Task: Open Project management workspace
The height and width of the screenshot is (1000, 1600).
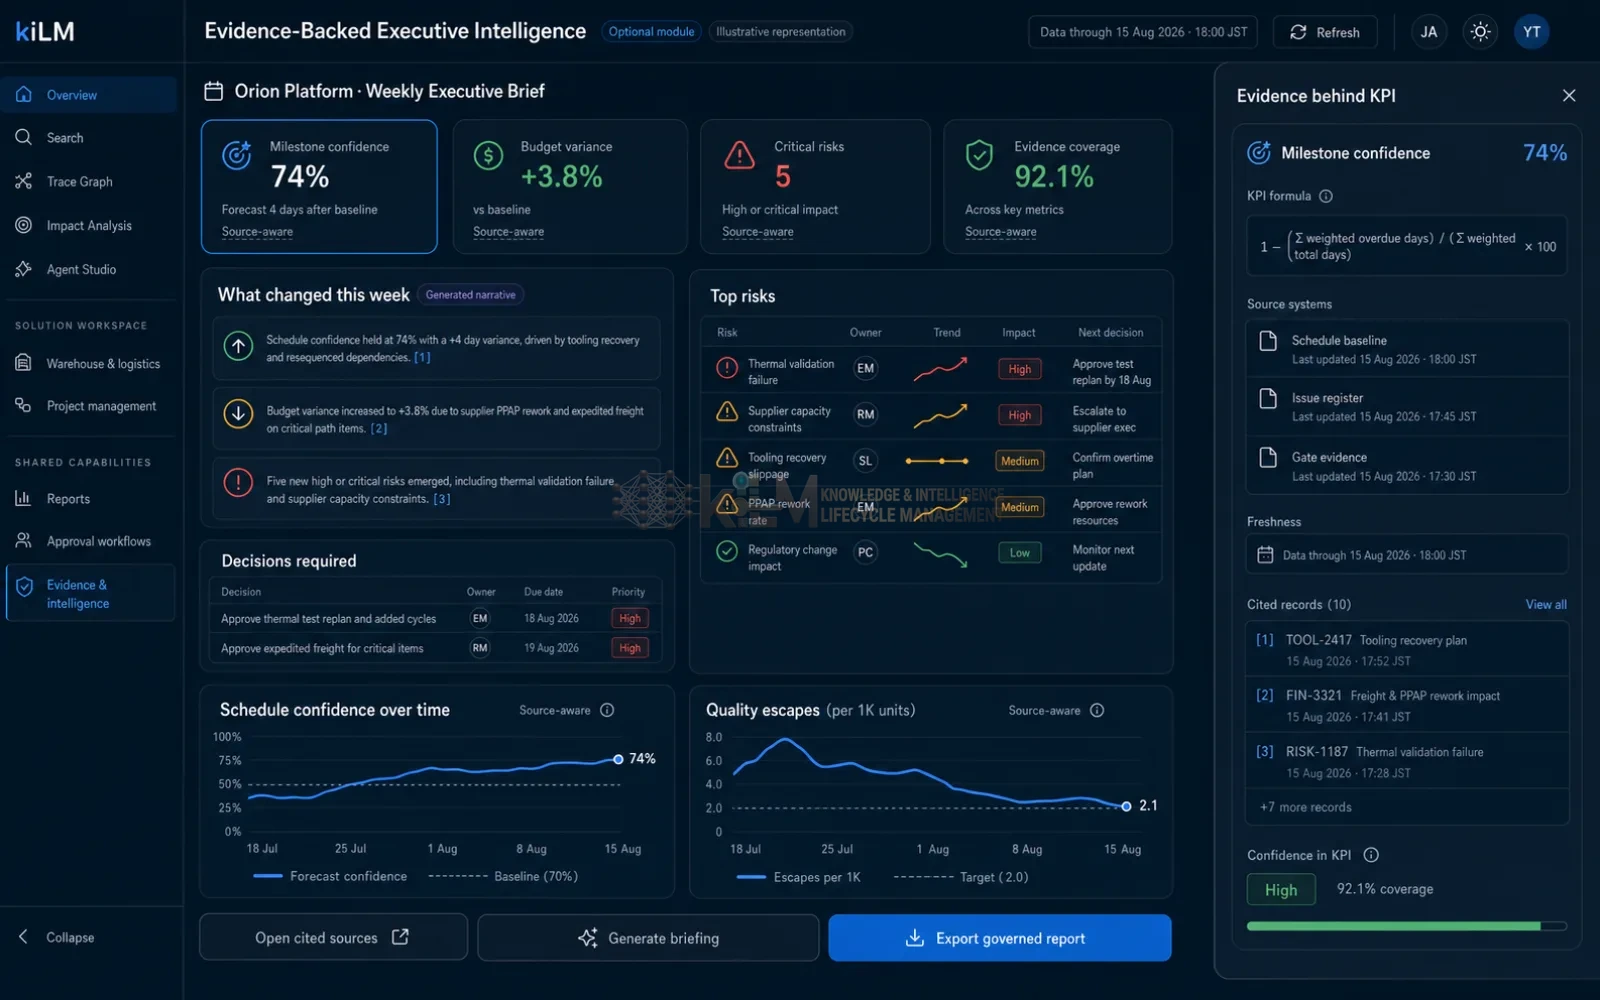Action: (90, 406)
